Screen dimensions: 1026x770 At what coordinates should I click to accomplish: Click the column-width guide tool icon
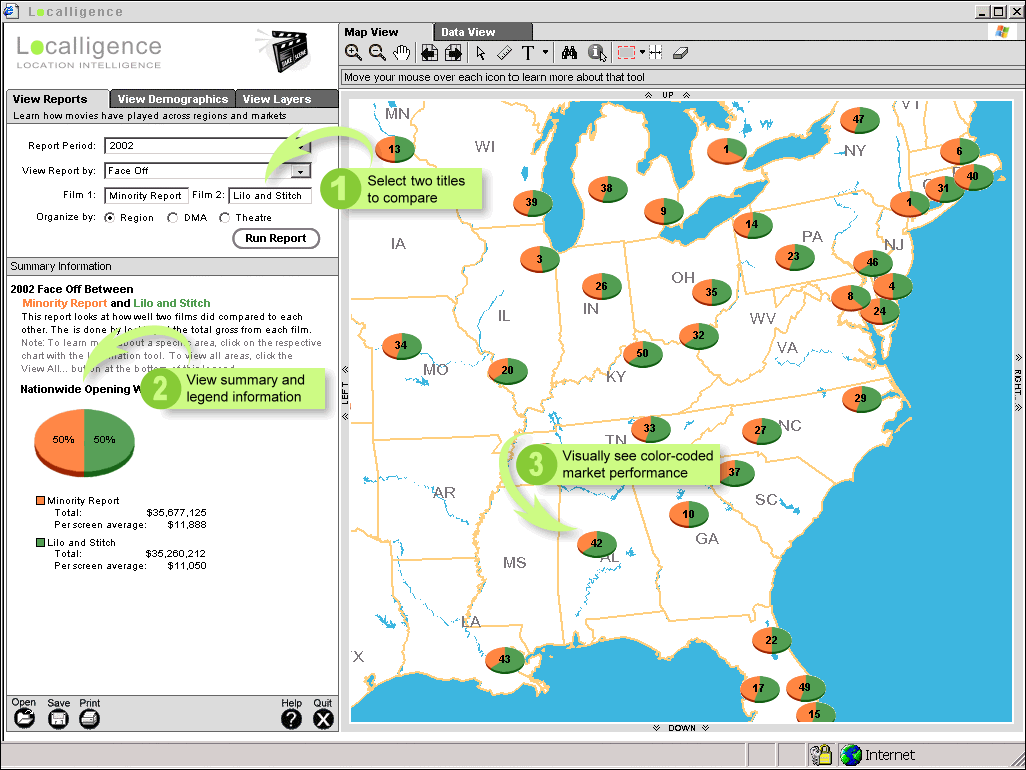655,53
